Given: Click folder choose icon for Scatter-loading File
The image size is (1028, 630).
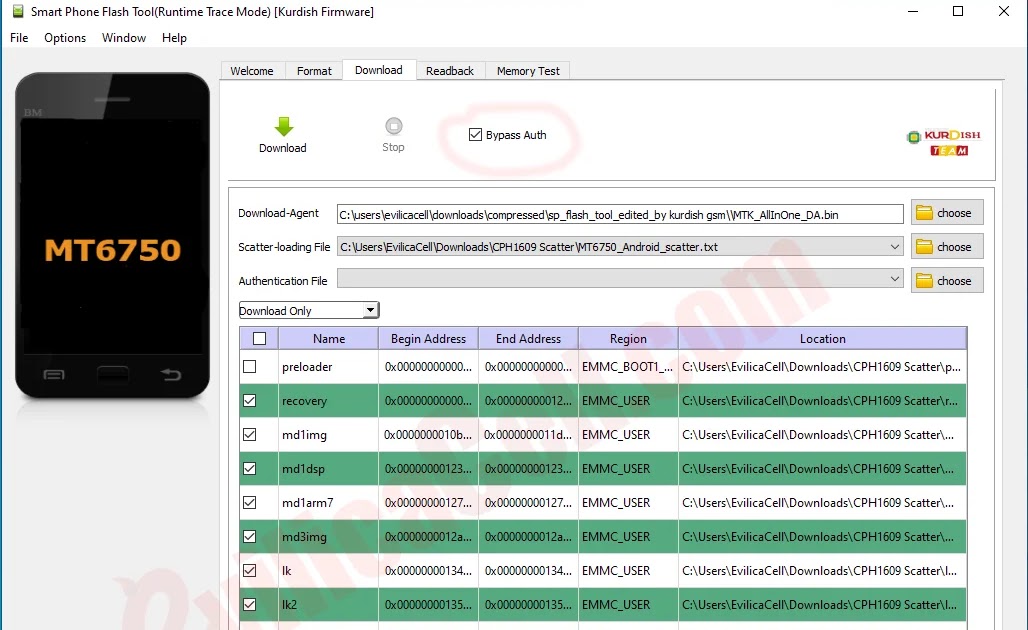Looking at the screenshot, I should 925,247.
